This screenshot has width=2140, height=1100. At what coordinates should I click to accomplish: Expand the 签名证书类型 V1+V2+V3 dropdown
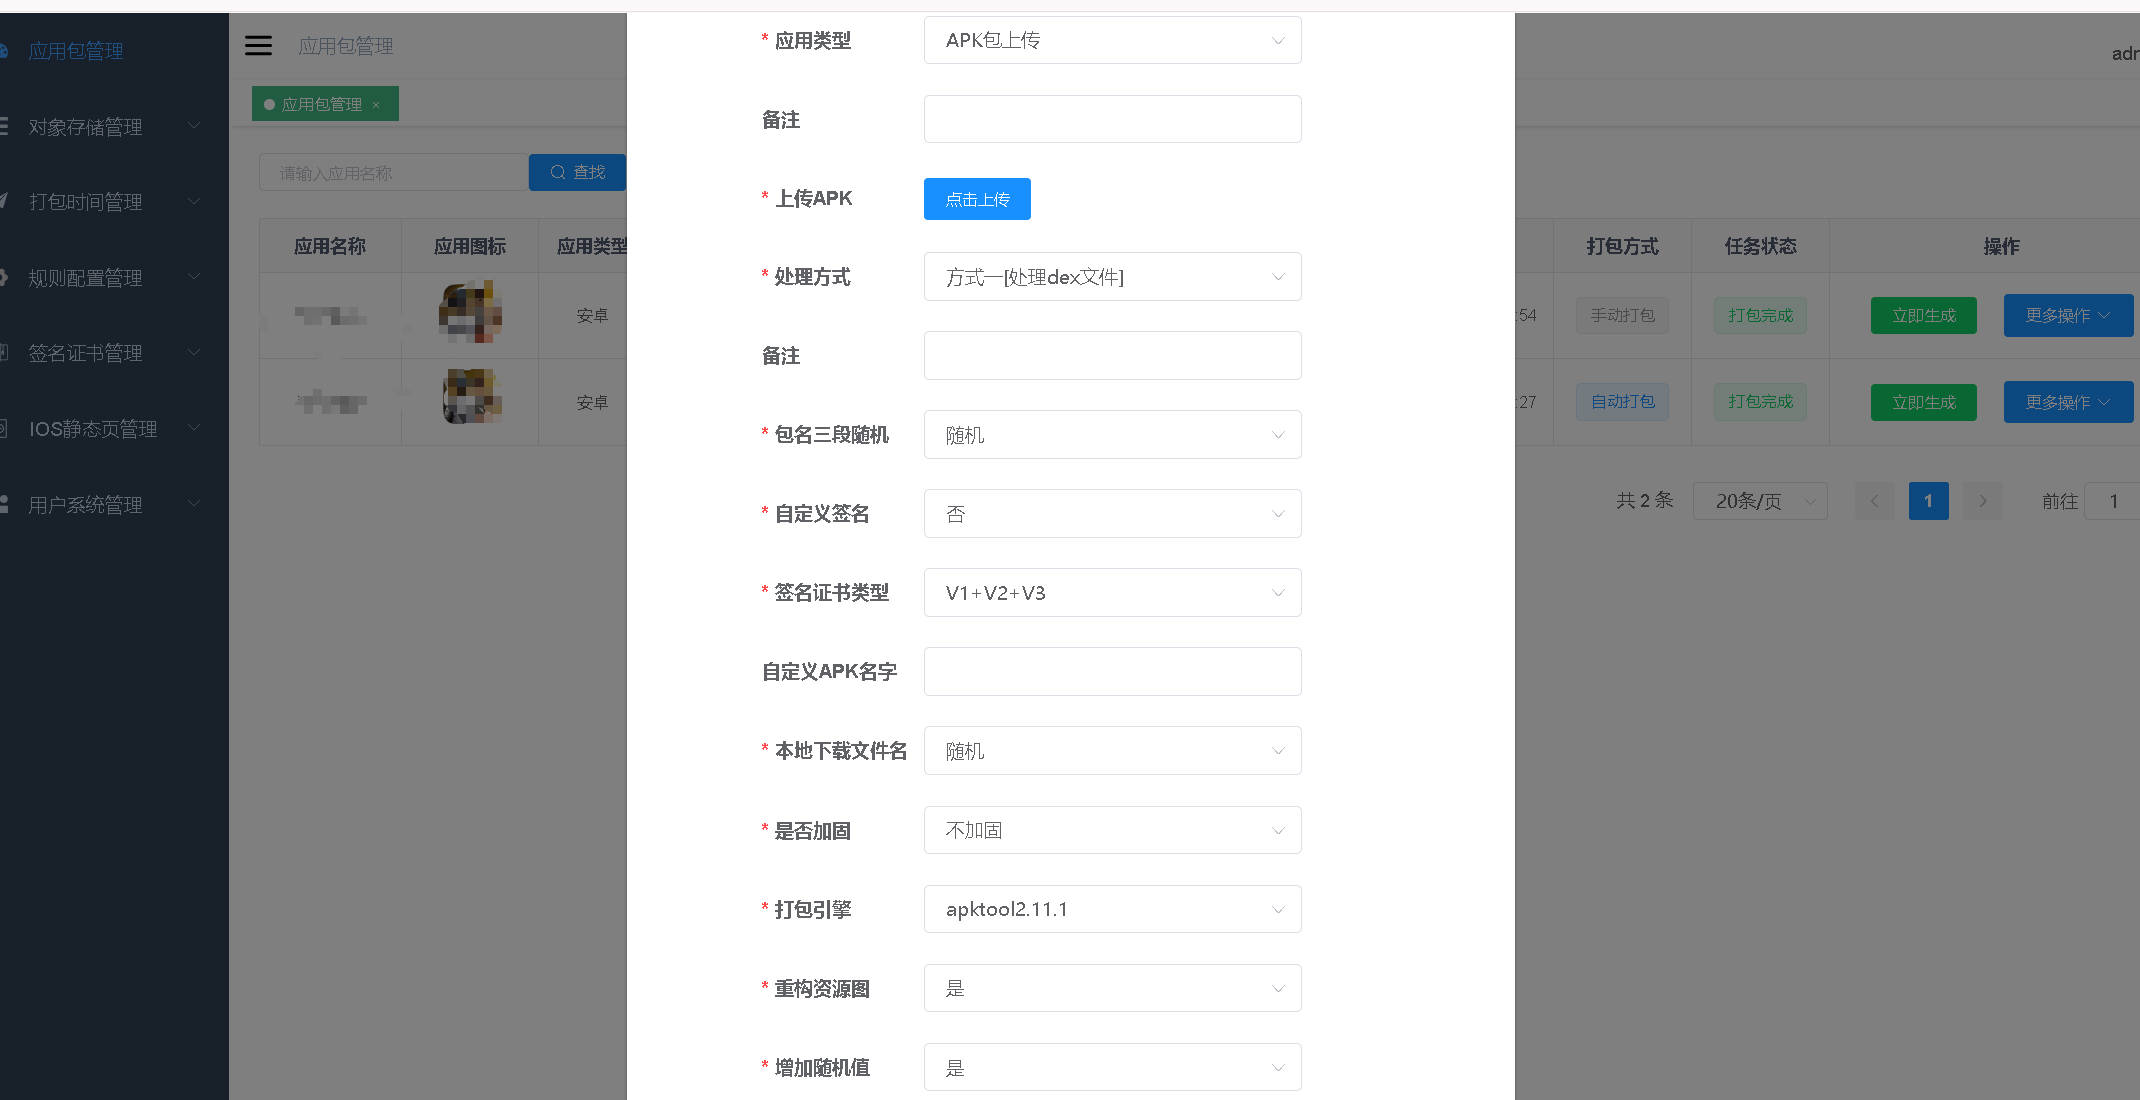click(x=1111, y=593)
